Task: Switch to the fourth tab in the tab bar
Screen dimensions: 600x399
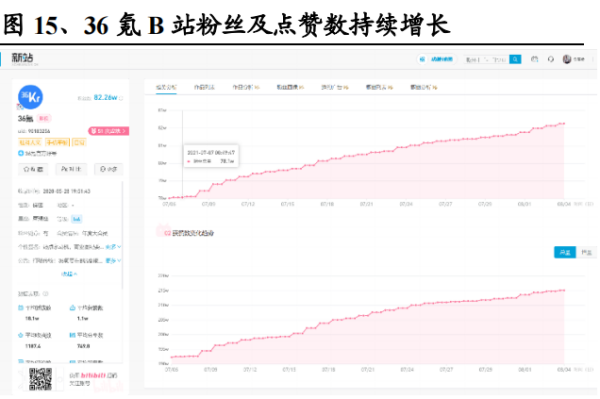Action: click(x=290, y=88)
